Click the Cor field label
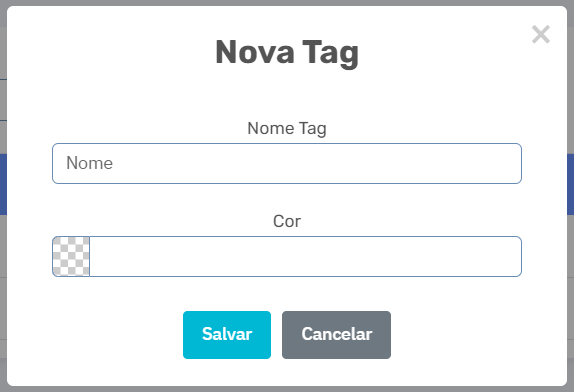The height and width of the screenshot is (392, 574). [287, 221]
